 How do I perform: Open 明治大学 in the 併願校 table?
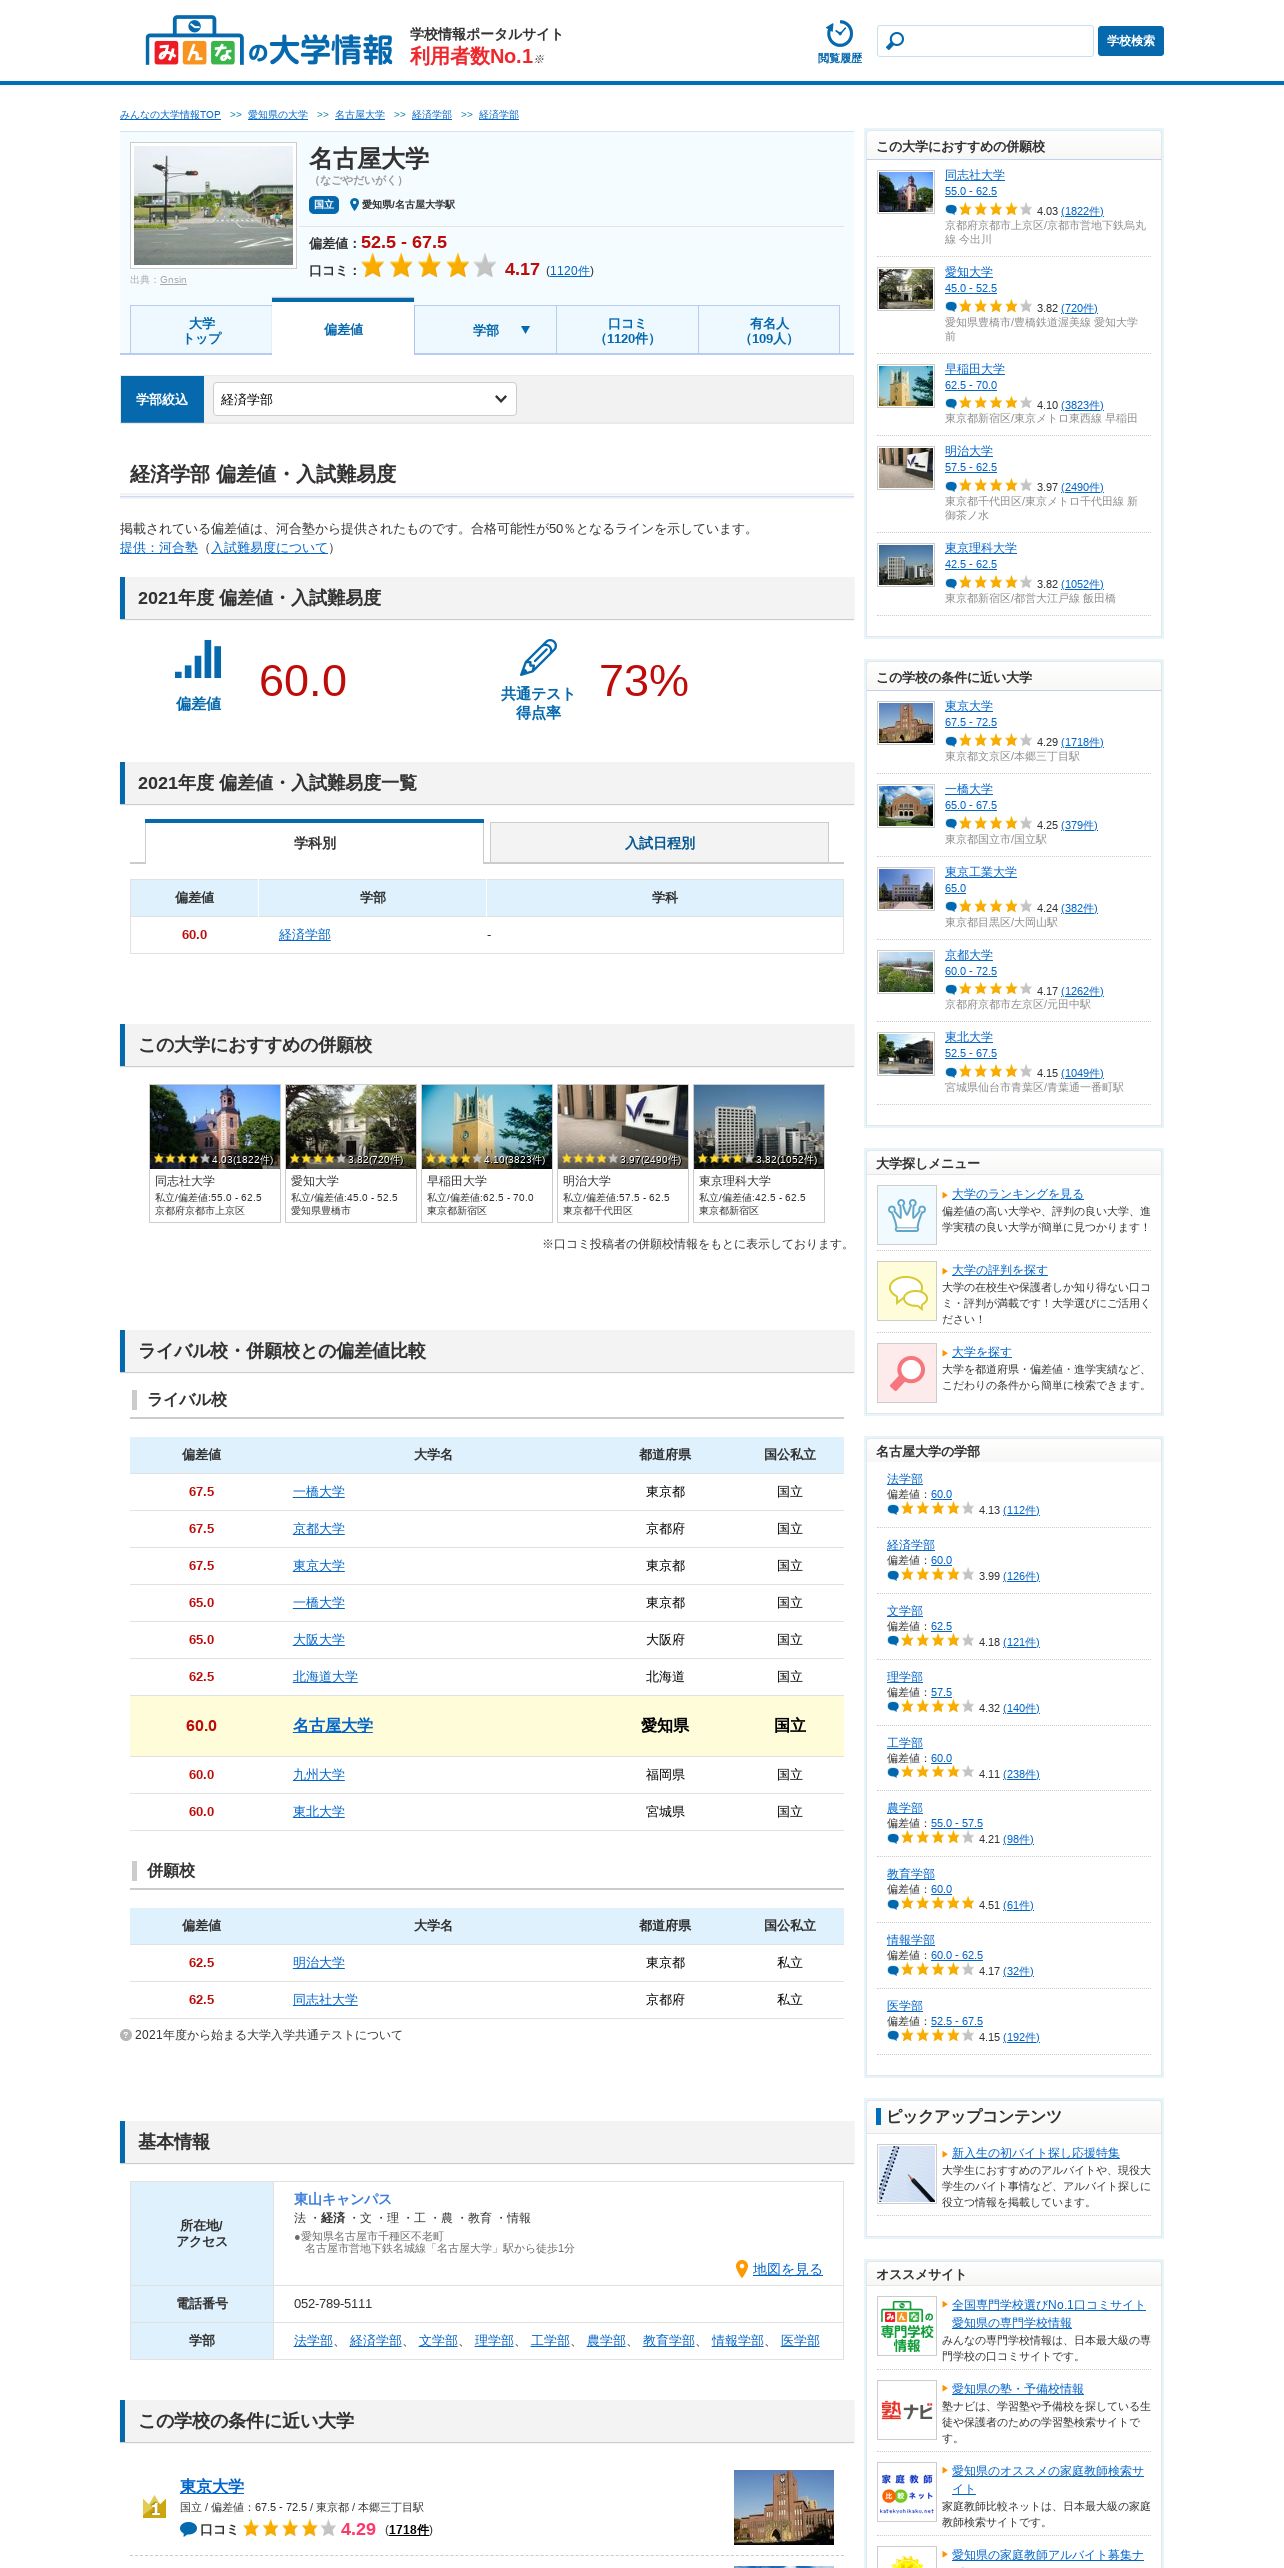(318, 1963)
